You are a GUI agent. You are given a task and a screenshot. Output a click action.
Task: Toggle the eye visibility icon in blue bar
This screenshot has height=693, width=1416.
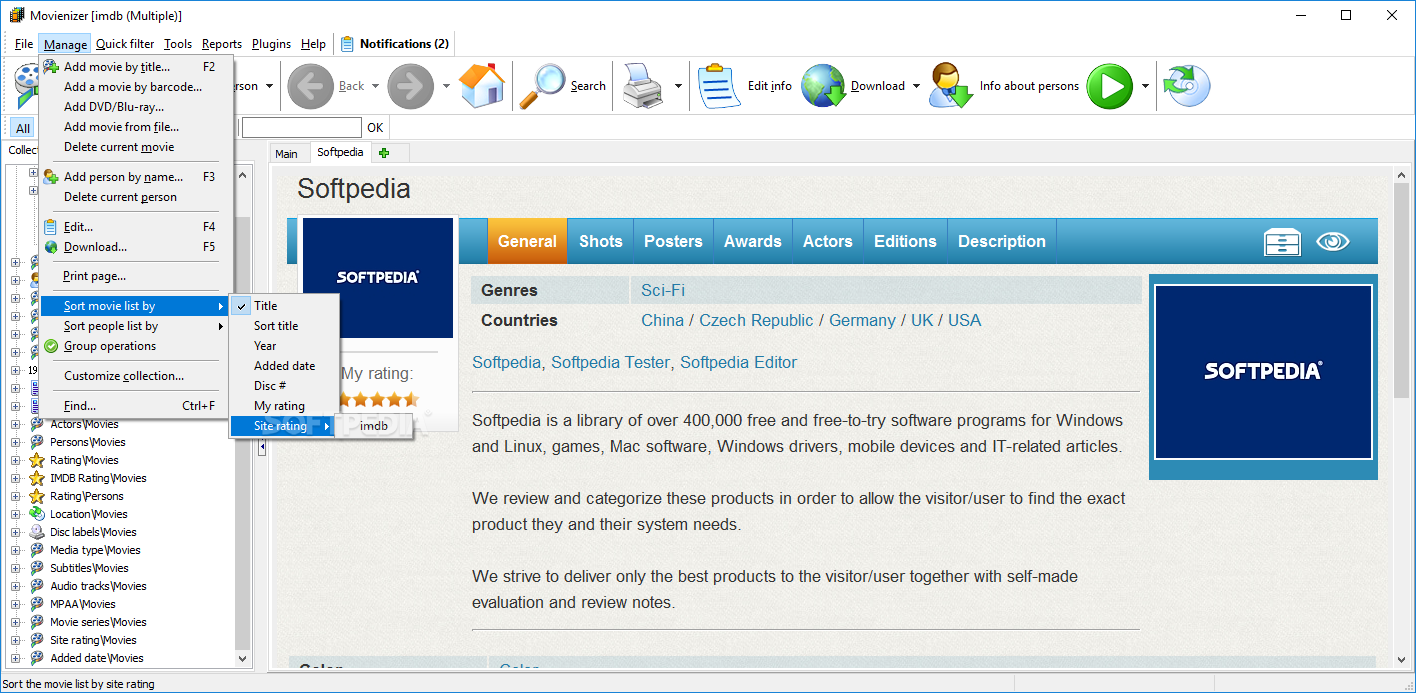(1333, 241)
